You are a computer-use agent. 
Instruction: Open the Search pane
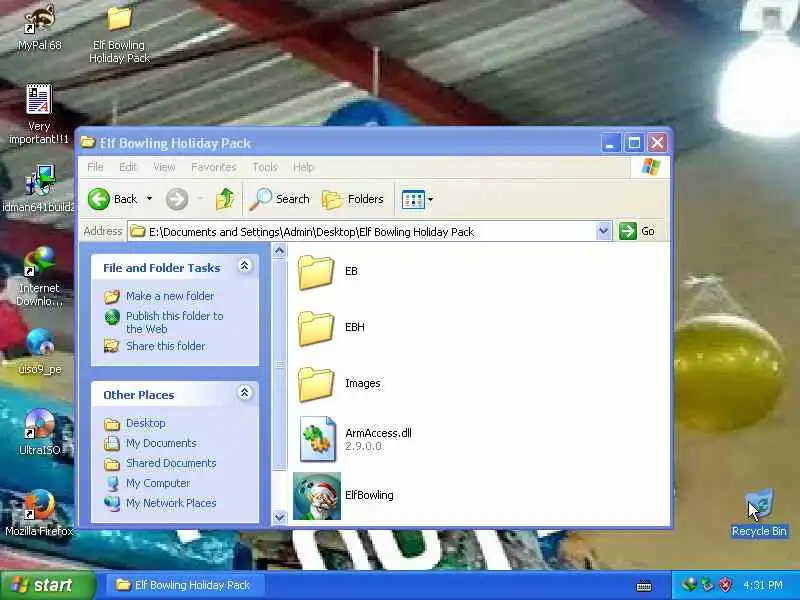point(280,199)
